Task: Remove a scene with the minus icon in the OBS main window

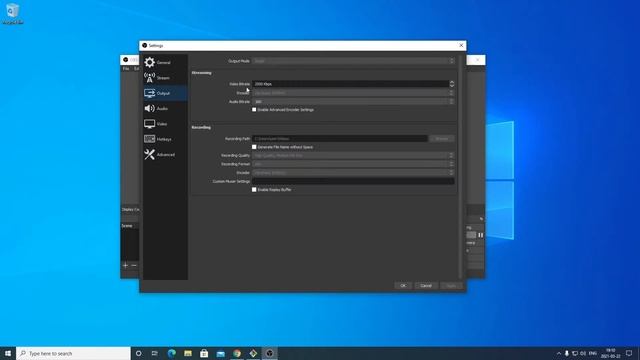Action: click(x=134, y=265)
